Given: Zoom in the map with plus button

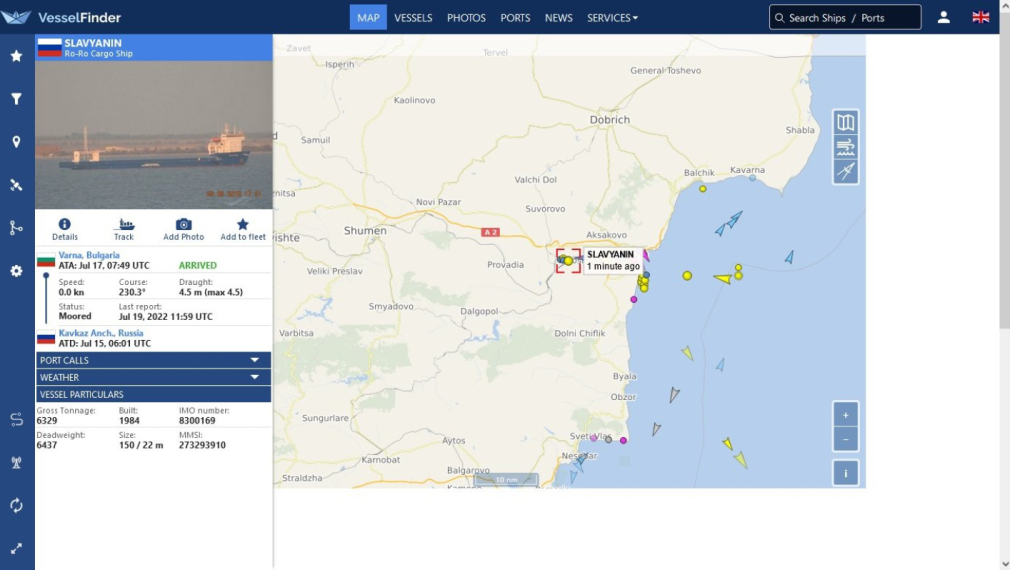Looking at the screenshot, I should point(845,415).
